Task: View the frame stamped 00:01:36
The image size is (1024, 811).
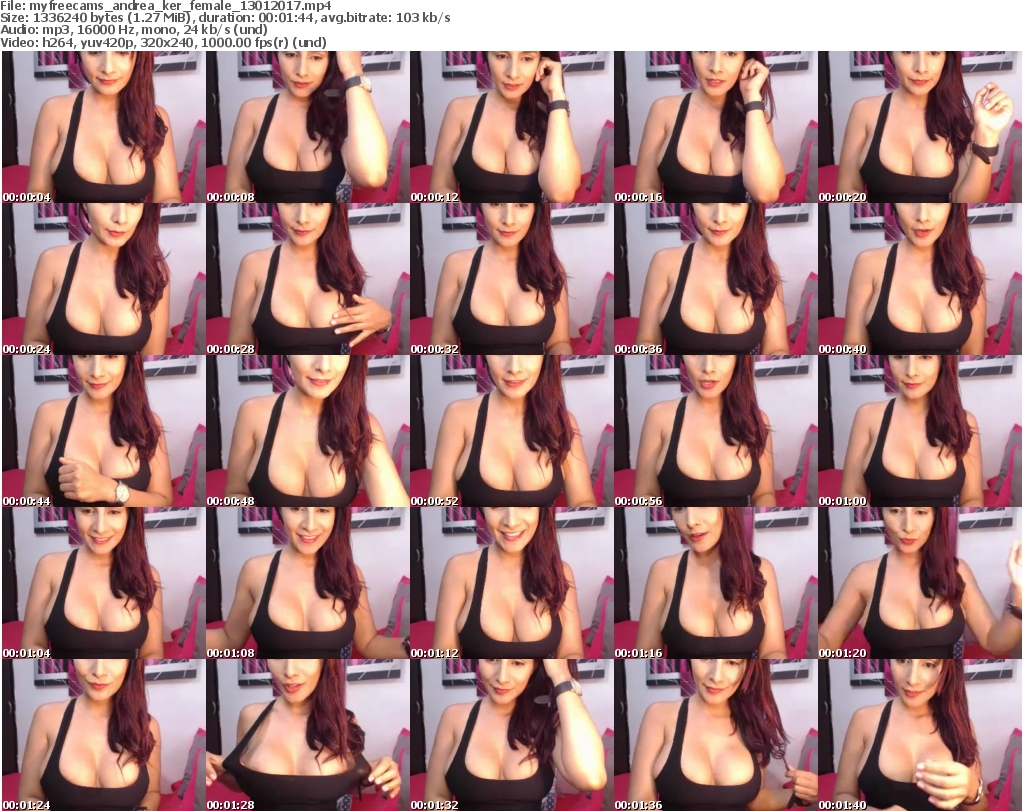Action: (x=716, y=735)
